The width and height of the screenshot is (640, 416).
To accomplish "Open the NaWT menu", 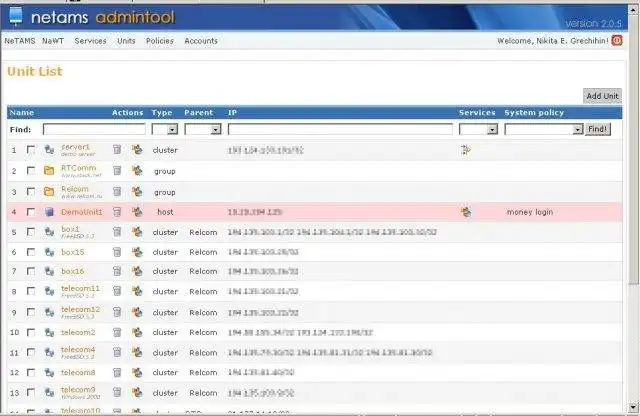I will point(53,41).
